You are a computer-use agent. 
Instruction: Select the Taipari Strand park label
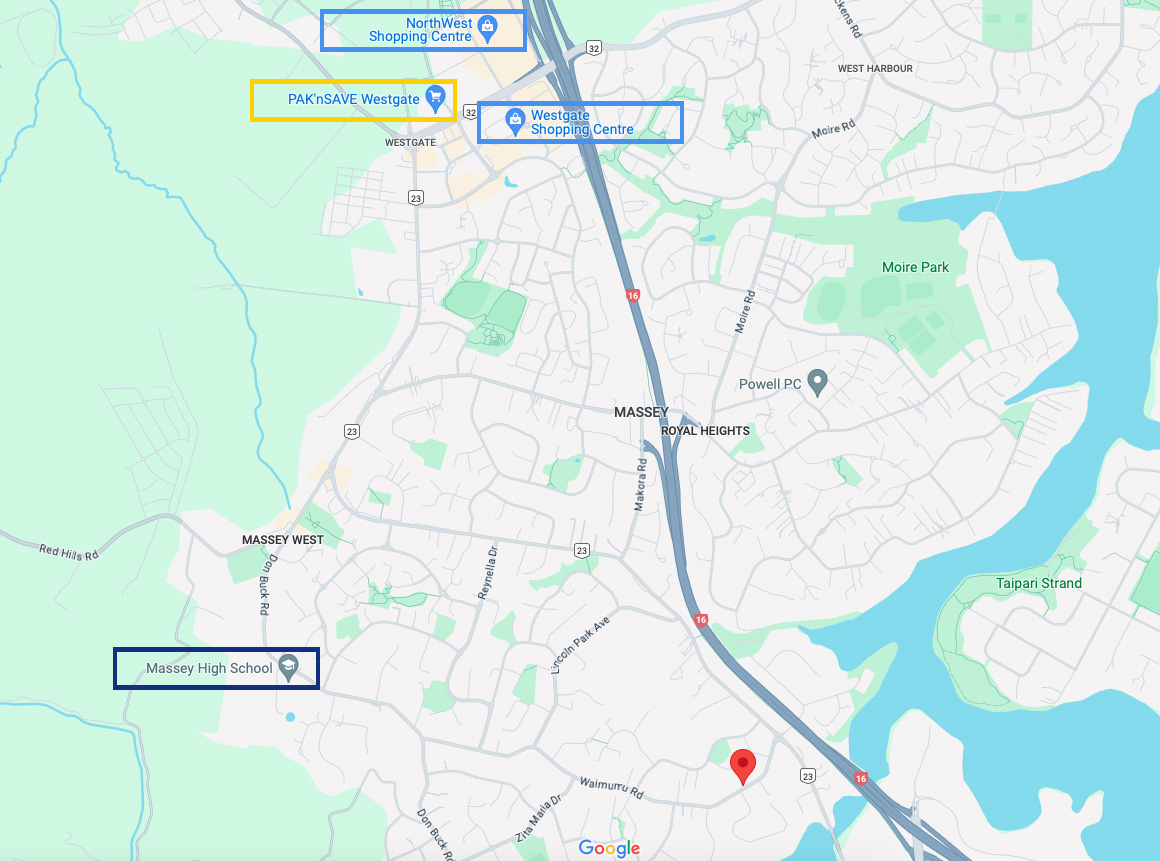(1039, 583)
